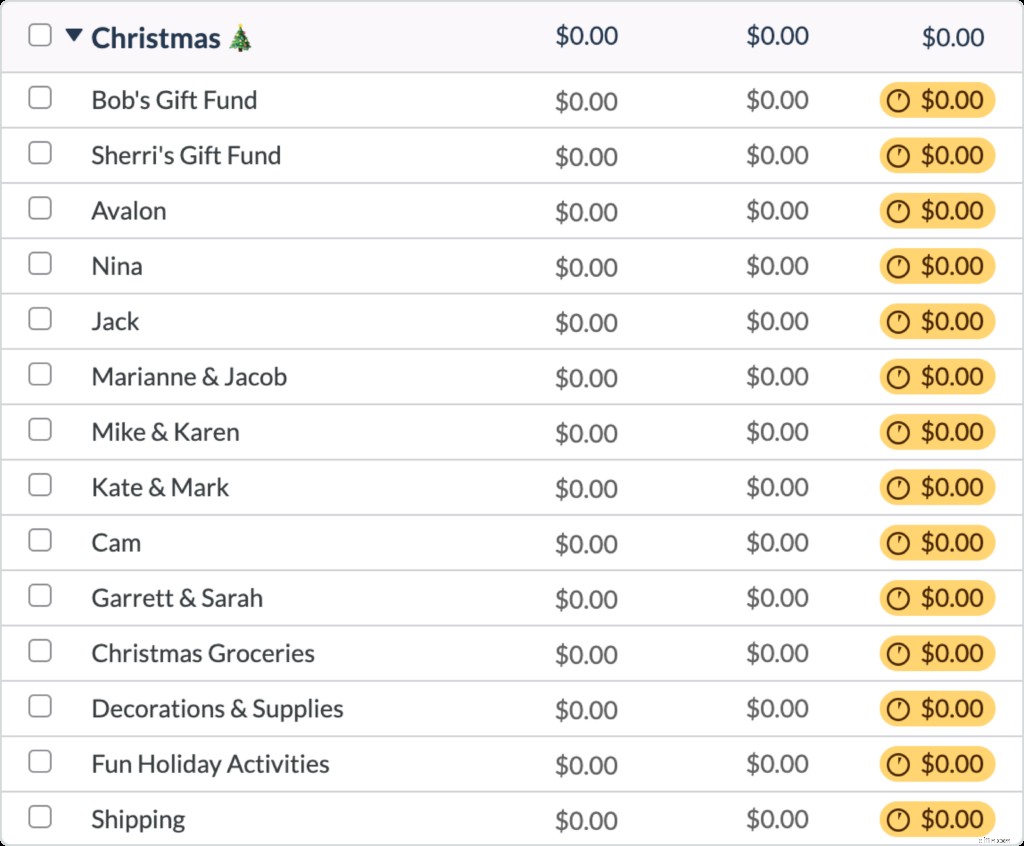The image size is (1024, 846).
Task: Click the Marianne & Jacob category name
Action: point(188,377)
